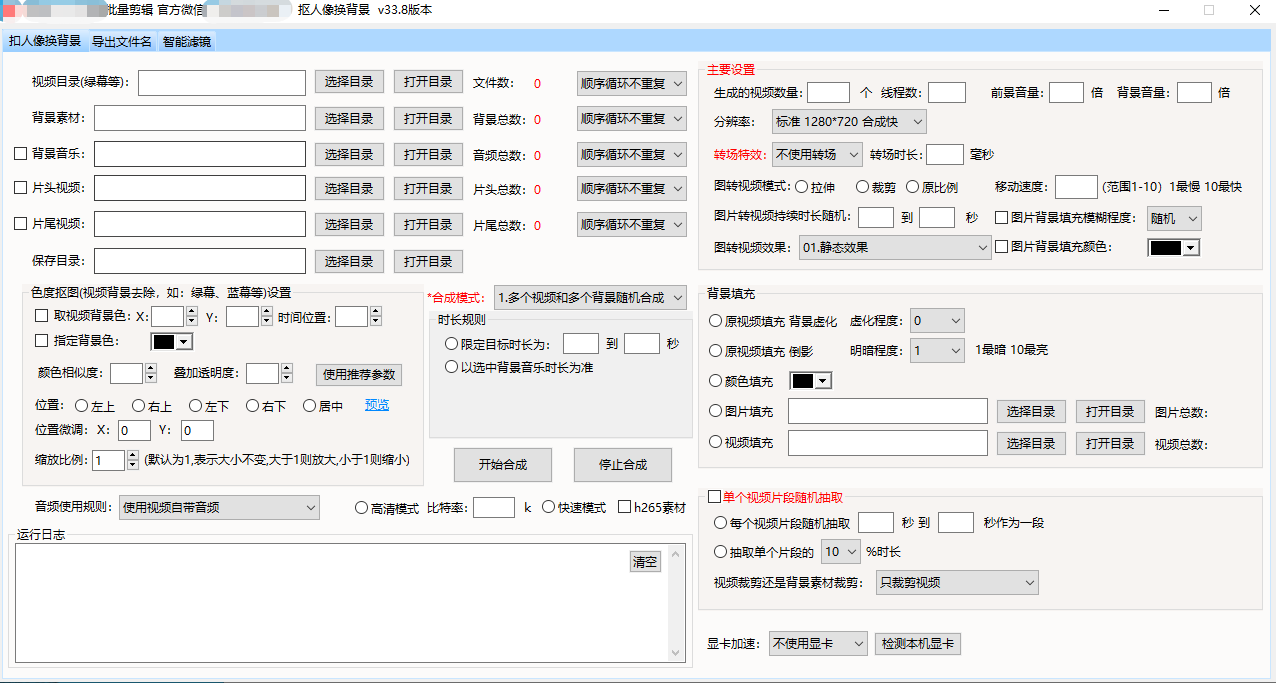Click the 生成的视频数量 input field
This screenshot has height=683, width=1276.
(828, 93)
